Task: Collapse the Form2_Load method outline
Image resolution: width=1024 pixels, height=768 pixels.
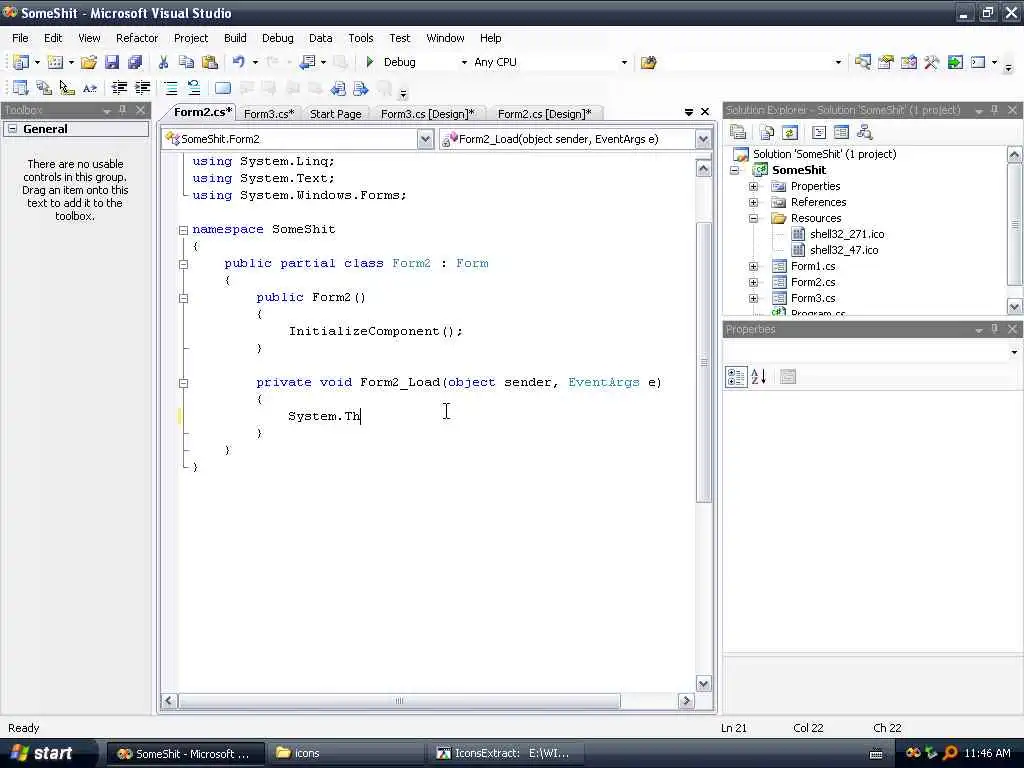Action: tap(184, 383)
